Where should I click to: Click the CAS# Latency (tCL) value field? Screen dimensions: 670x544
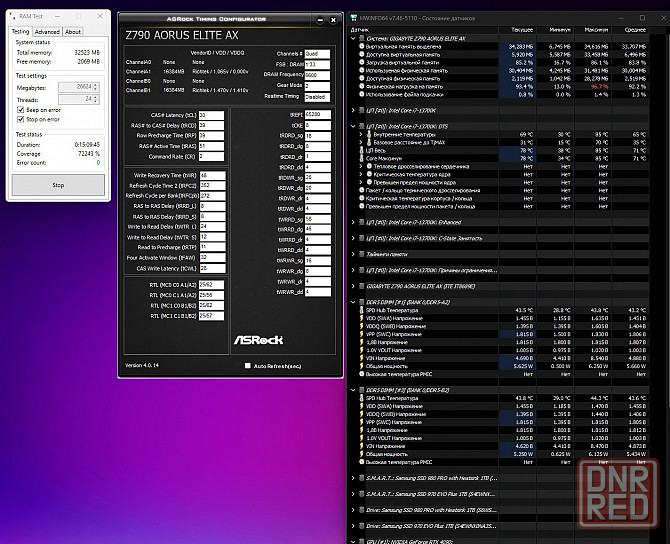(x=210, y=115)
